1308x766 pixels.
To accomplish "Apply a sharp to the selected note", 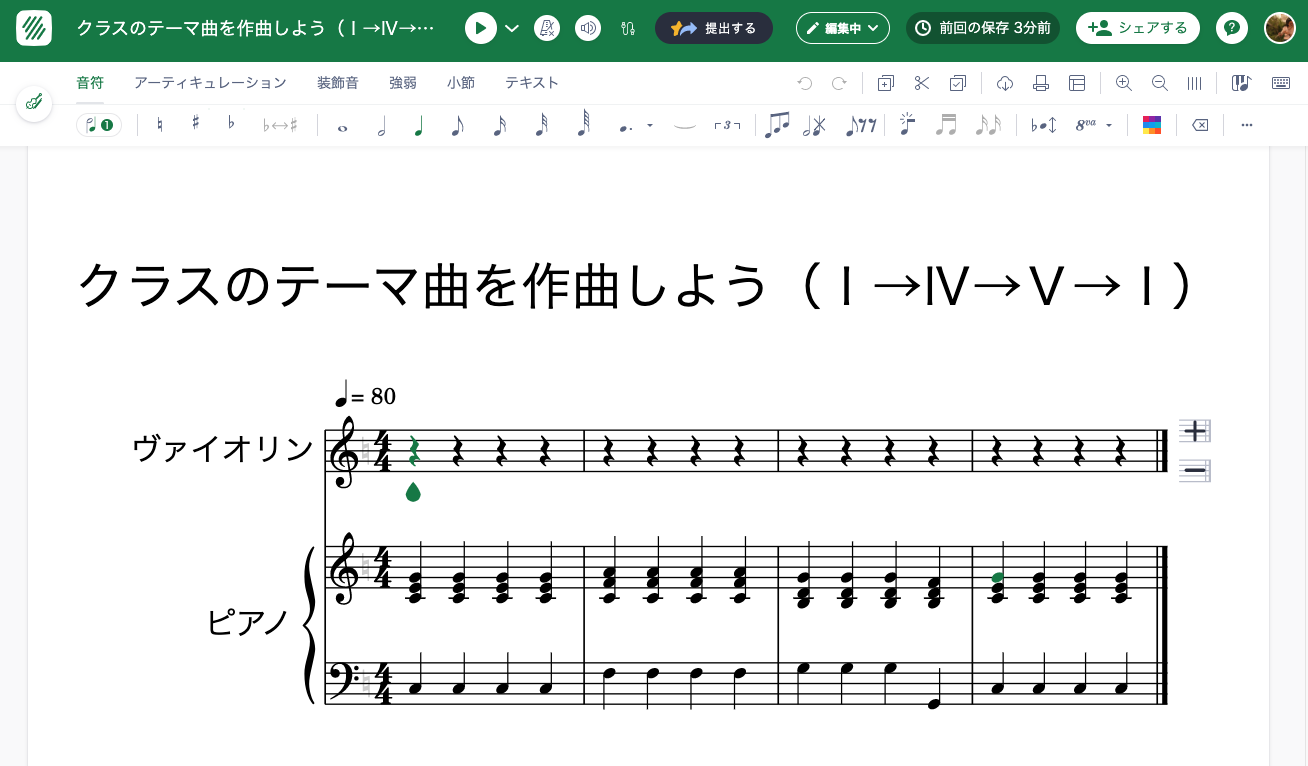I will tap(195, 124).
